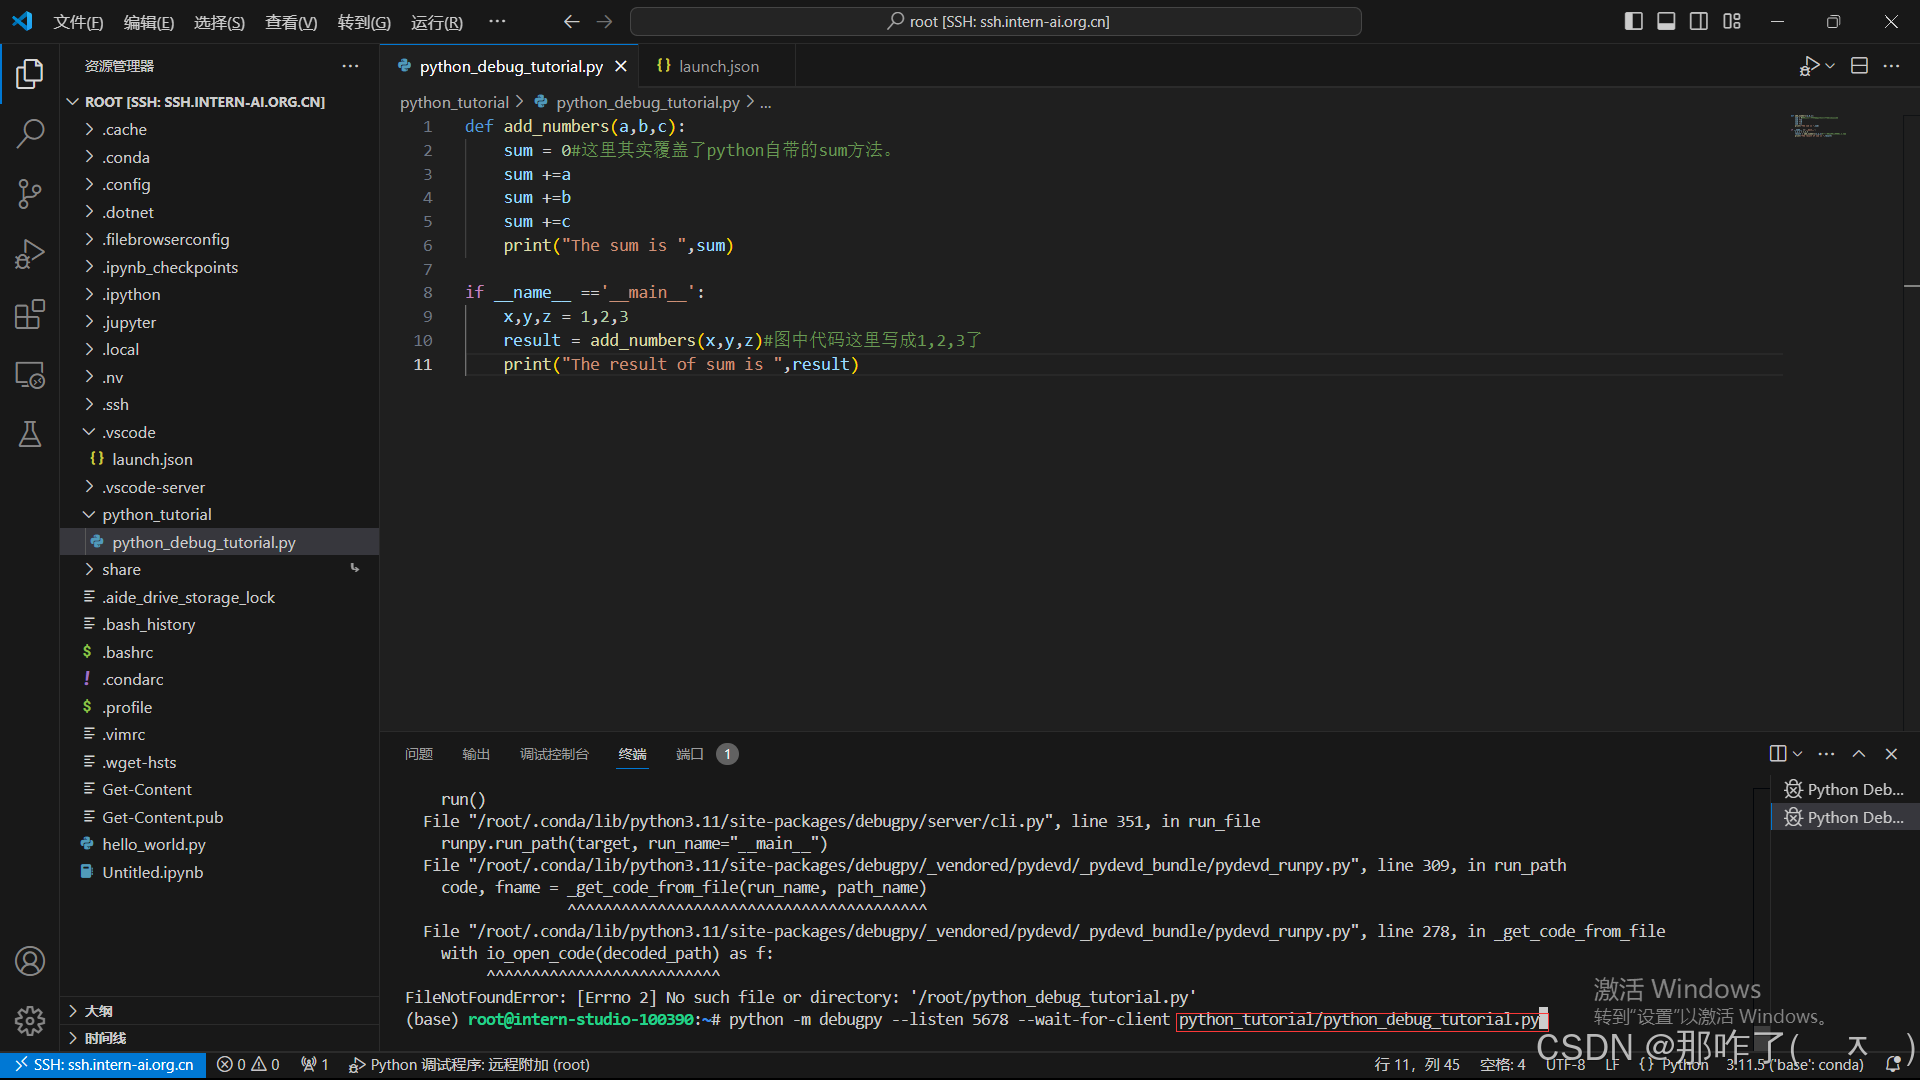
Task: Select the Source Control icon
Action: (29, 193)
